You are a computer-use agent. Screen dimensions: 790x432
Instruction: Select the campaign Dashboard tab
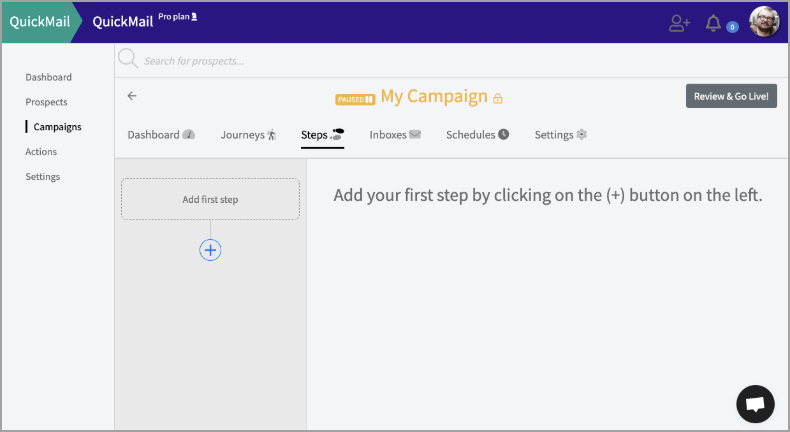tap(160, 135)
